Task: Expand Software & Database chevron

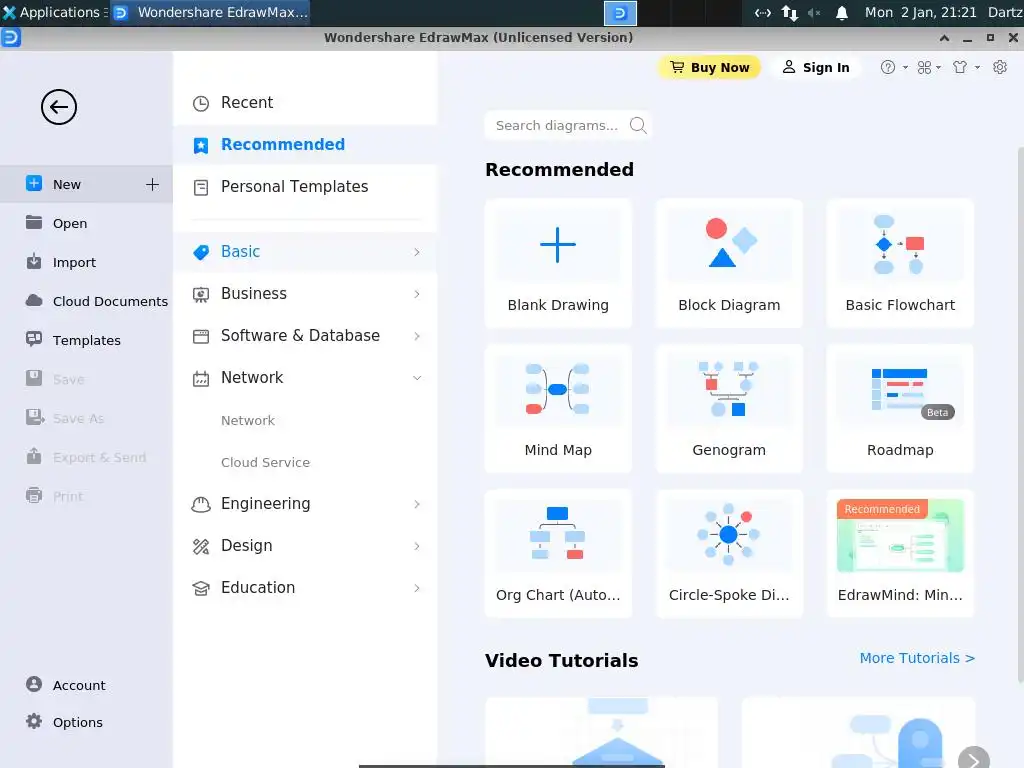Action: click(417, 336)
